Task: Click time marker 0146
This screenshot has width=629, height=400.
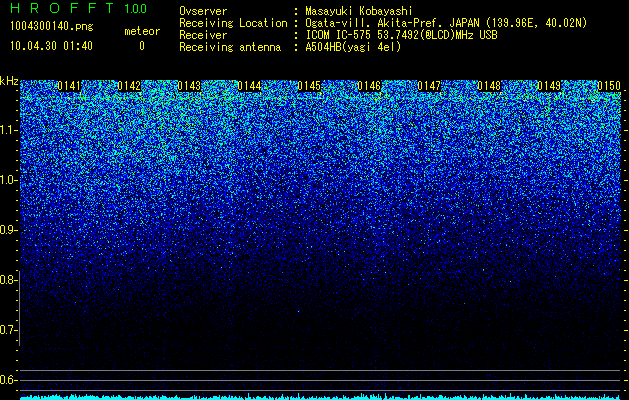Action: 369,86
